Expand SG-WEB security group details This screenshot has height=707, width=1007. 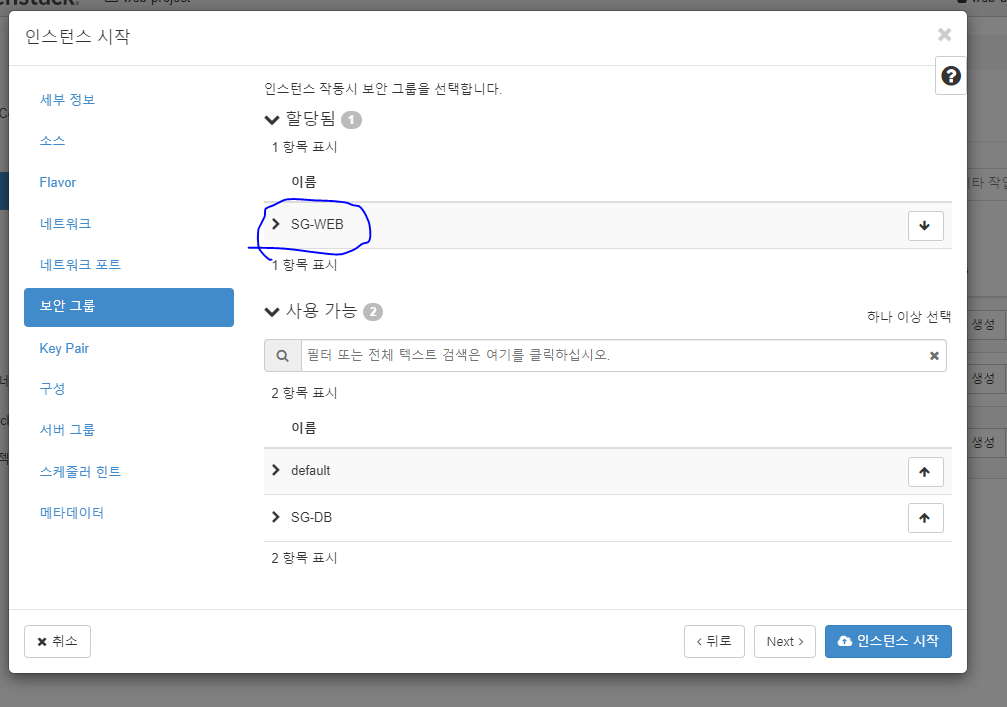point(276,224)
